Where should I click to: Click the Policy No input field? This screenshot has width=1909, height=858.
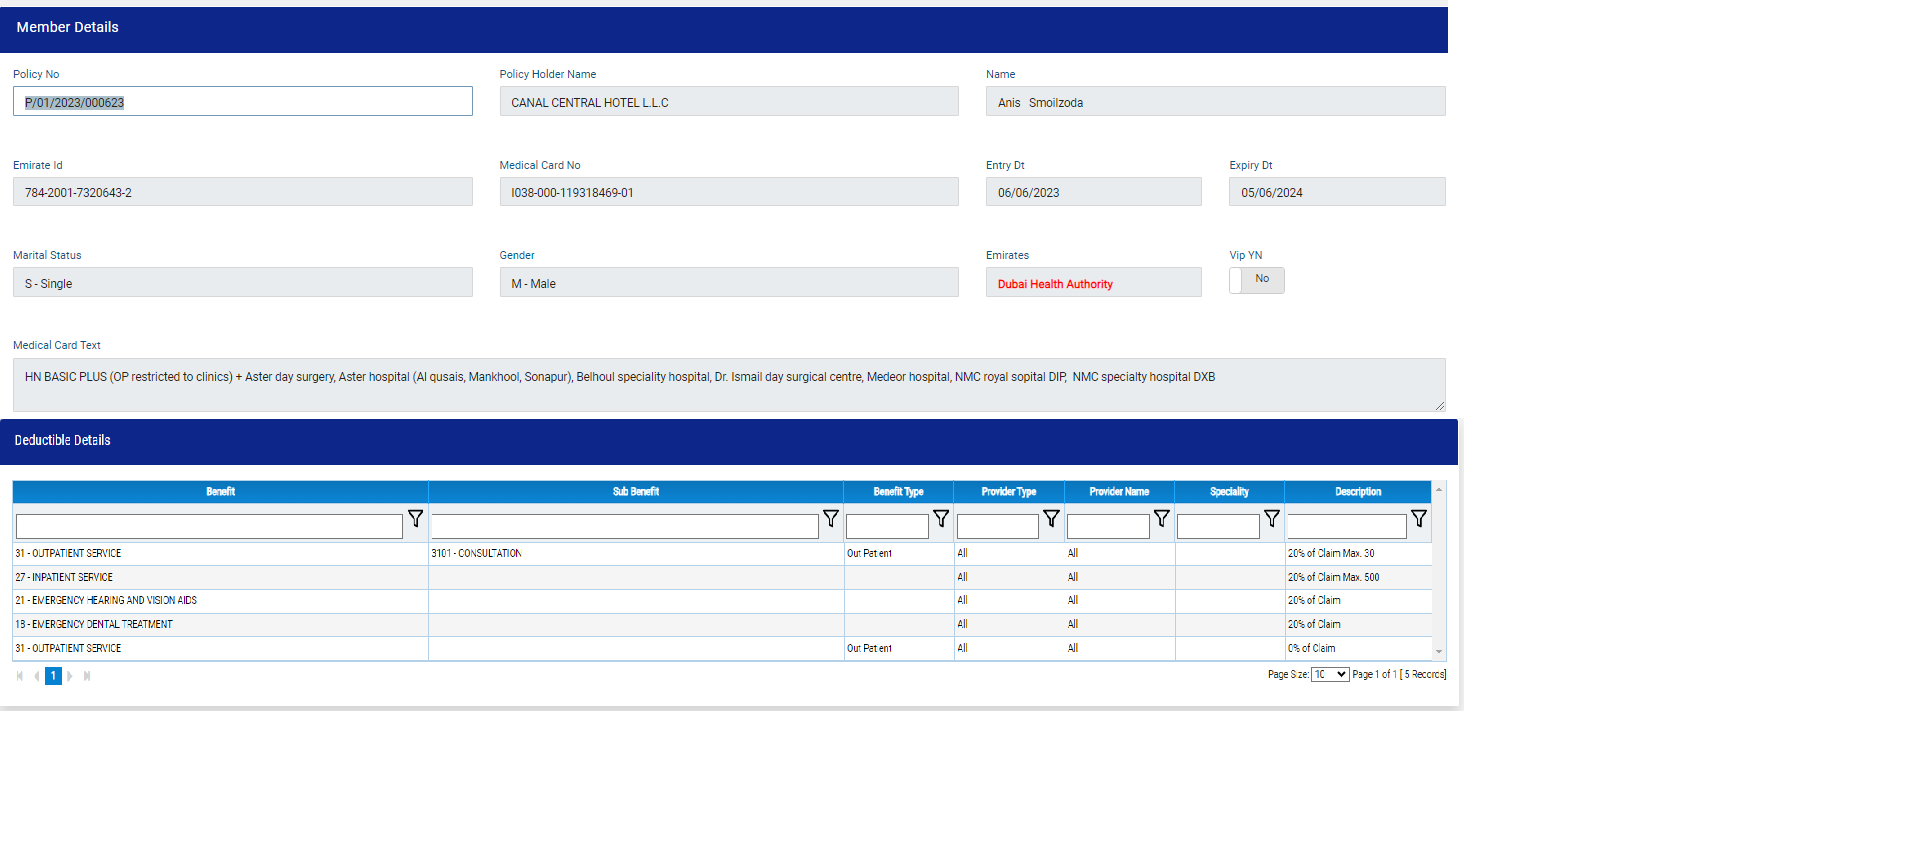242,102
